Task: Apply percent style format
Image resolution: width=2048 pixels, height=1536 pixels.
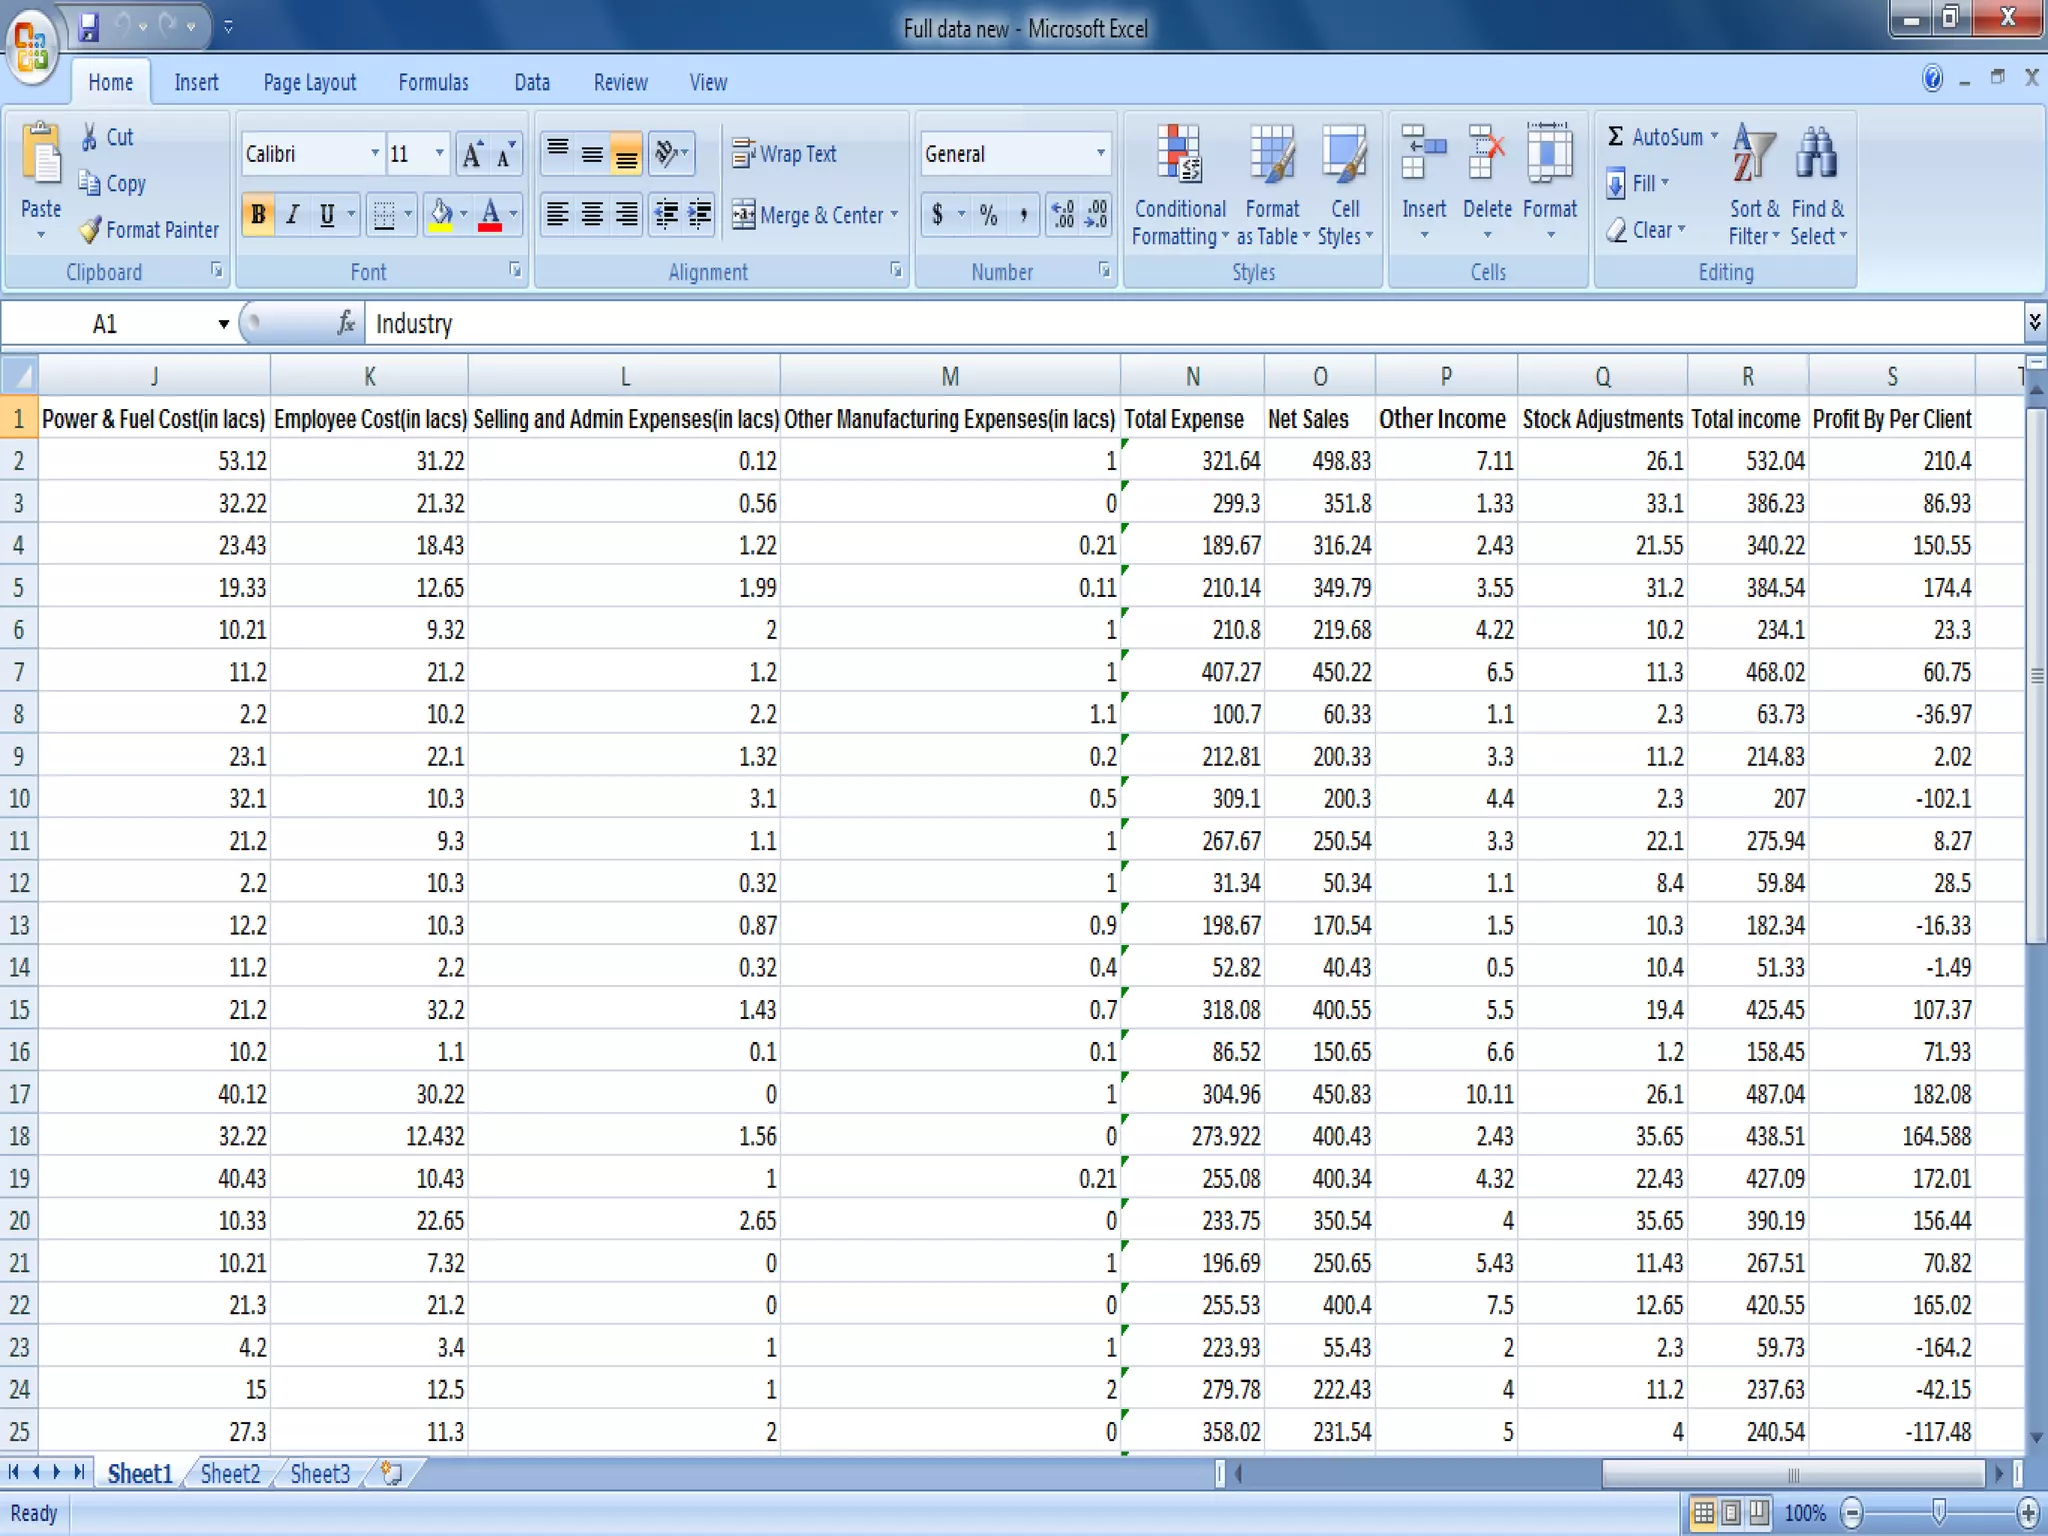Action: point(988,215)
